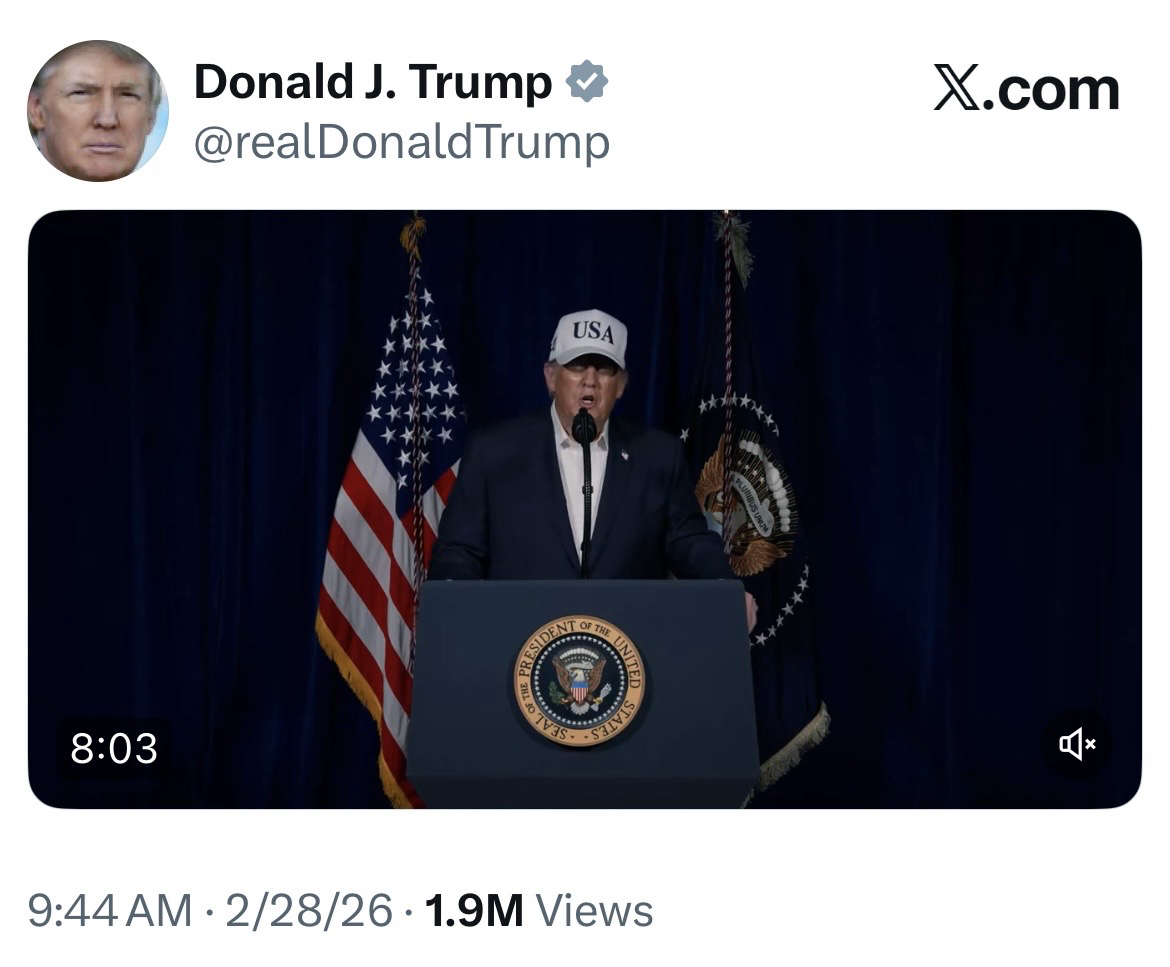The width and height of the screenshot is (1170, 967).
Task: Open the 1.9M view count
Action: [x=474, y=911]
